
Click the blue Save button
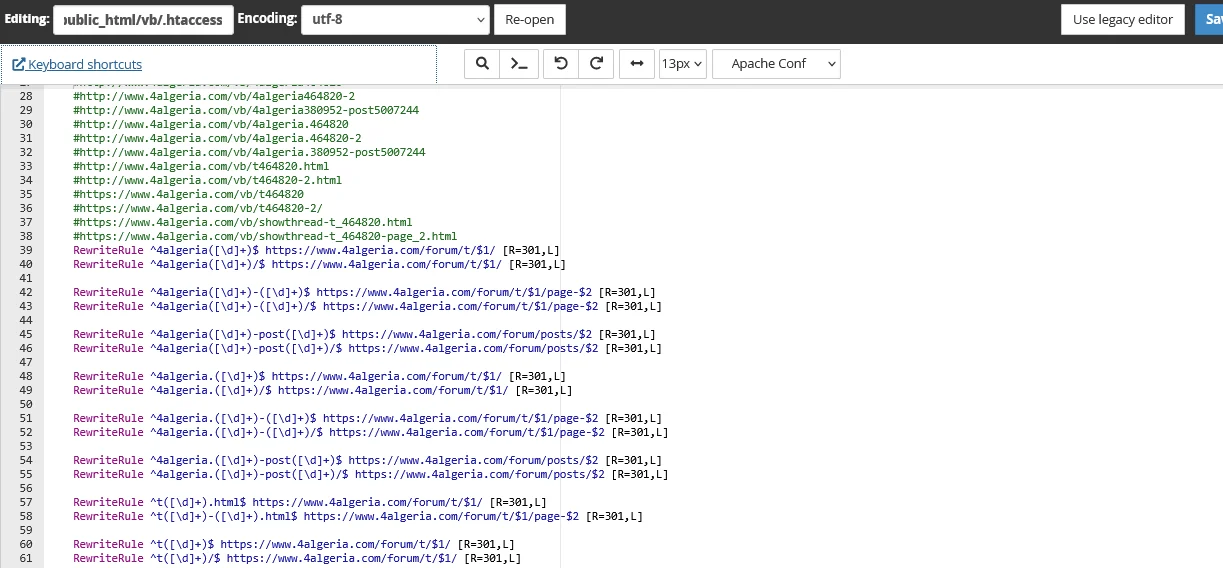[x=1208, y=19]
